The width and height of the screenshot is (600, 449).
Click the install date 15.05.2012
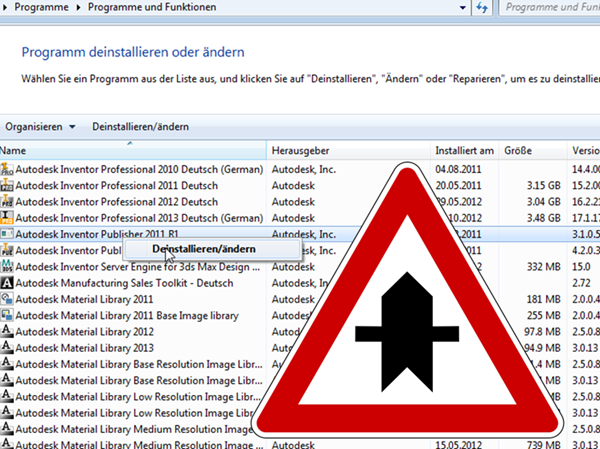click(x=458, y=444)
